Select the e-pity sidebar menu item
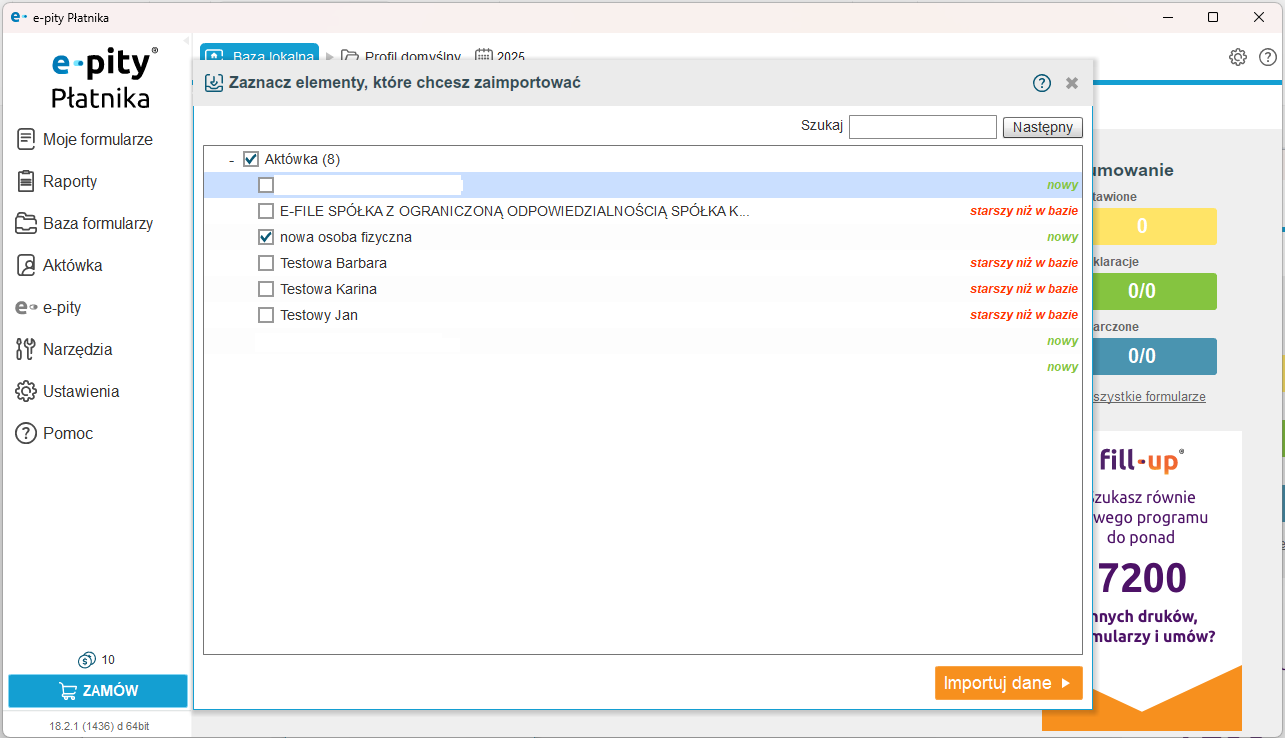The width and height of the screenshot is (1285, 738). [61, 307]
